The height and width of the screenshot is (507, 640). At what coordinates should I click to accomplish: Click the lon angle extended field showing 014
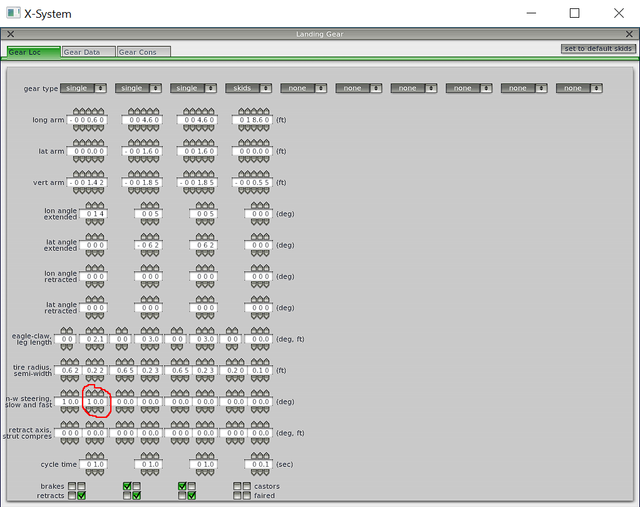[x=94, y=214]
